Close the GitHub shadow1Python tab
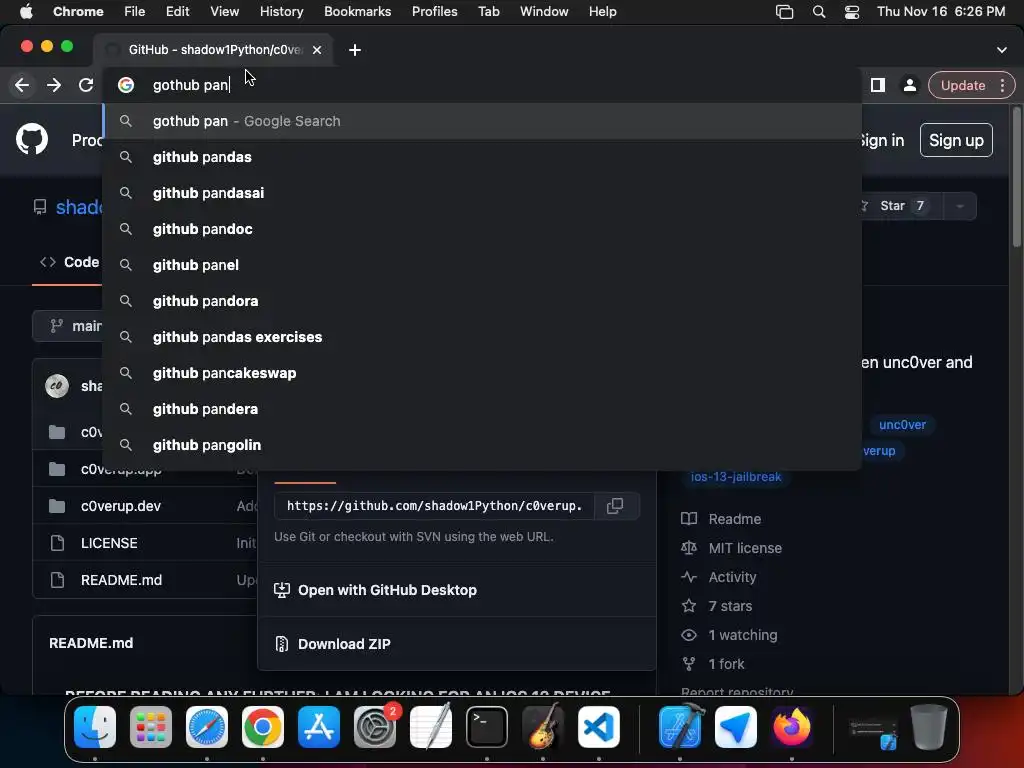The width and height of the screenshot is (1024, 768). 317,50
